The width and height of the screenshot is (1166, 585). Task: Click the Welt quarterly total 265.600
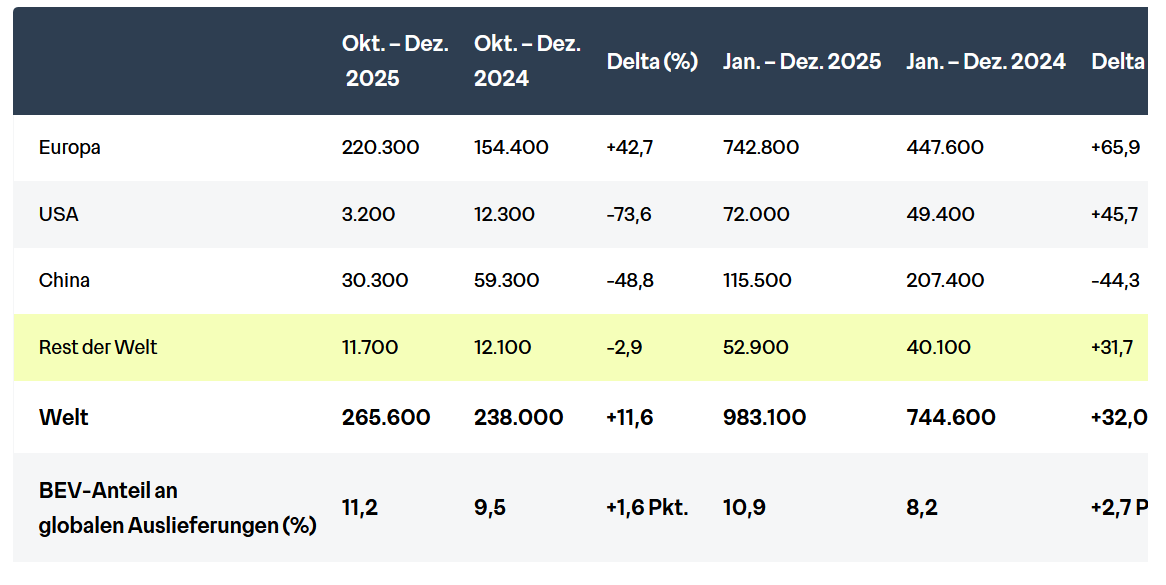point(386,417)
